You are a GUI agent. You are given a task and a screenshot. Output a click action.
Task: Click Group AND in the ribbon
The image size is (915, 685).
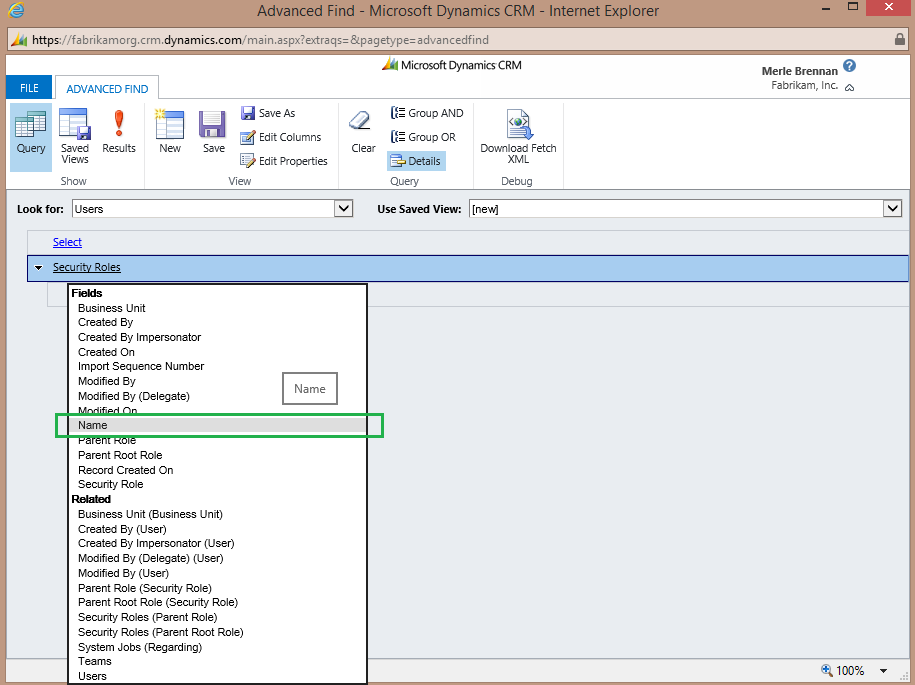[x=427, y=113]
